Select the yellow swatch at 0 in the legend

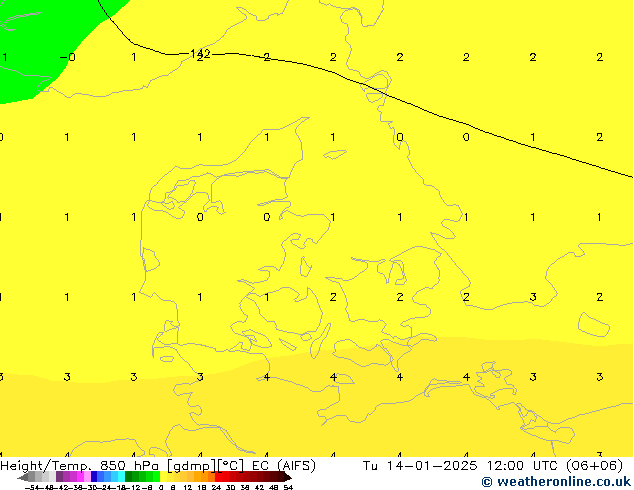(163, 477)
